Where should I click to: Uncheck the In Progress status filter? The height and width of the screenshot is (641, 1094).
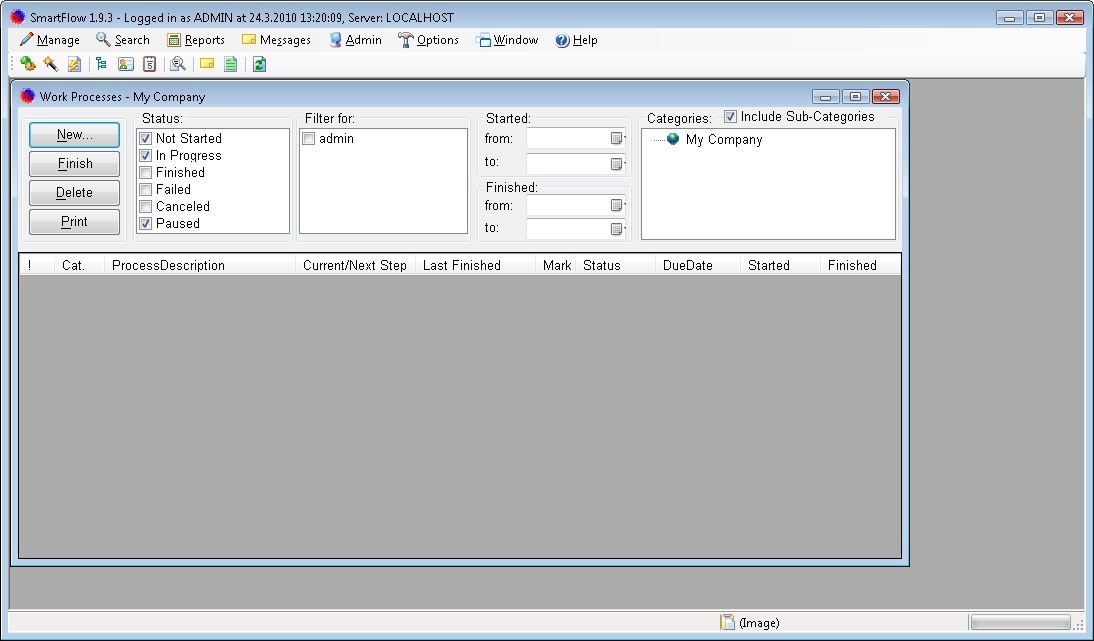(x=146, y=155)
